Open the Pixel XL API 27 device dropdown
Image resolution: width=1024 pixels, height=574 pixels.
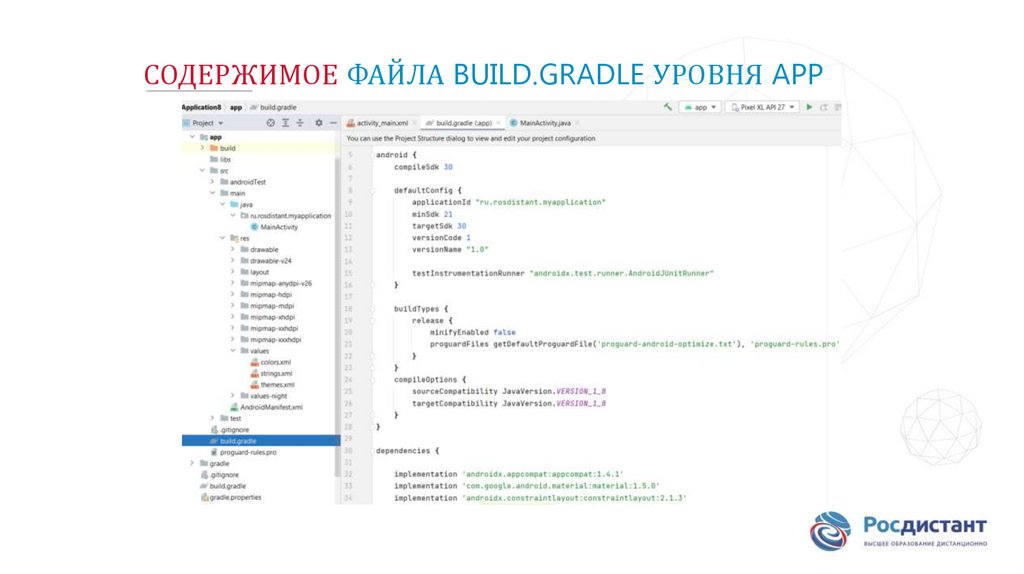762,106
